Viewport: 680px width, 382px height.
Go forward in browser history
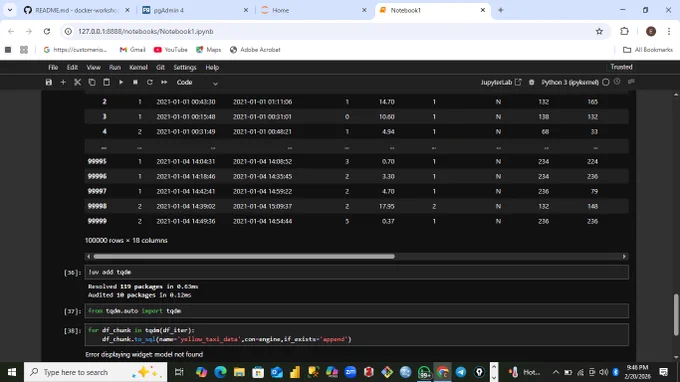click(x=29, y=31)
